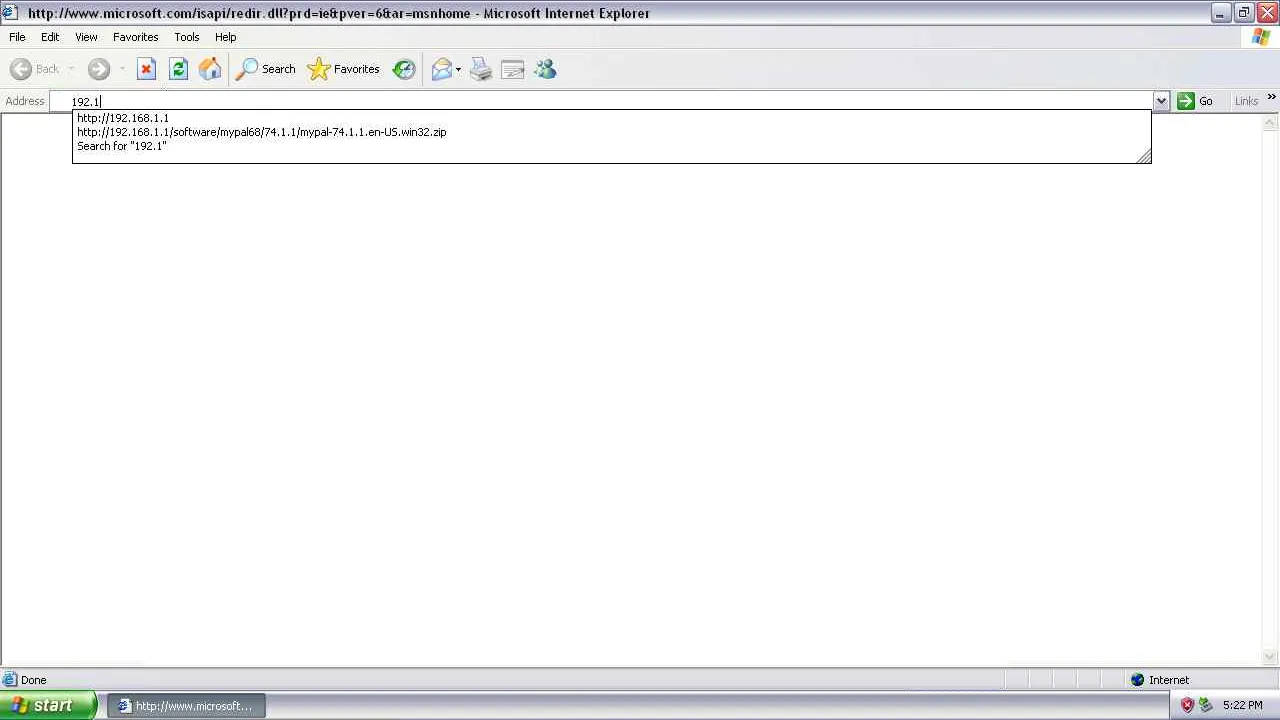Select the http://192.168.1.1 suggestion
Image resolution: width=1280 pixels, height=720 pixels.
click(x=612, y=118)
